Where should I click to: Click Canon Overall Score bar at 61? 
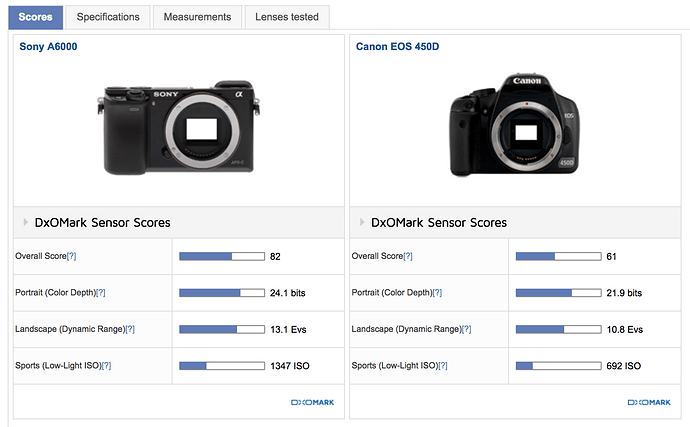coord(558,256)
